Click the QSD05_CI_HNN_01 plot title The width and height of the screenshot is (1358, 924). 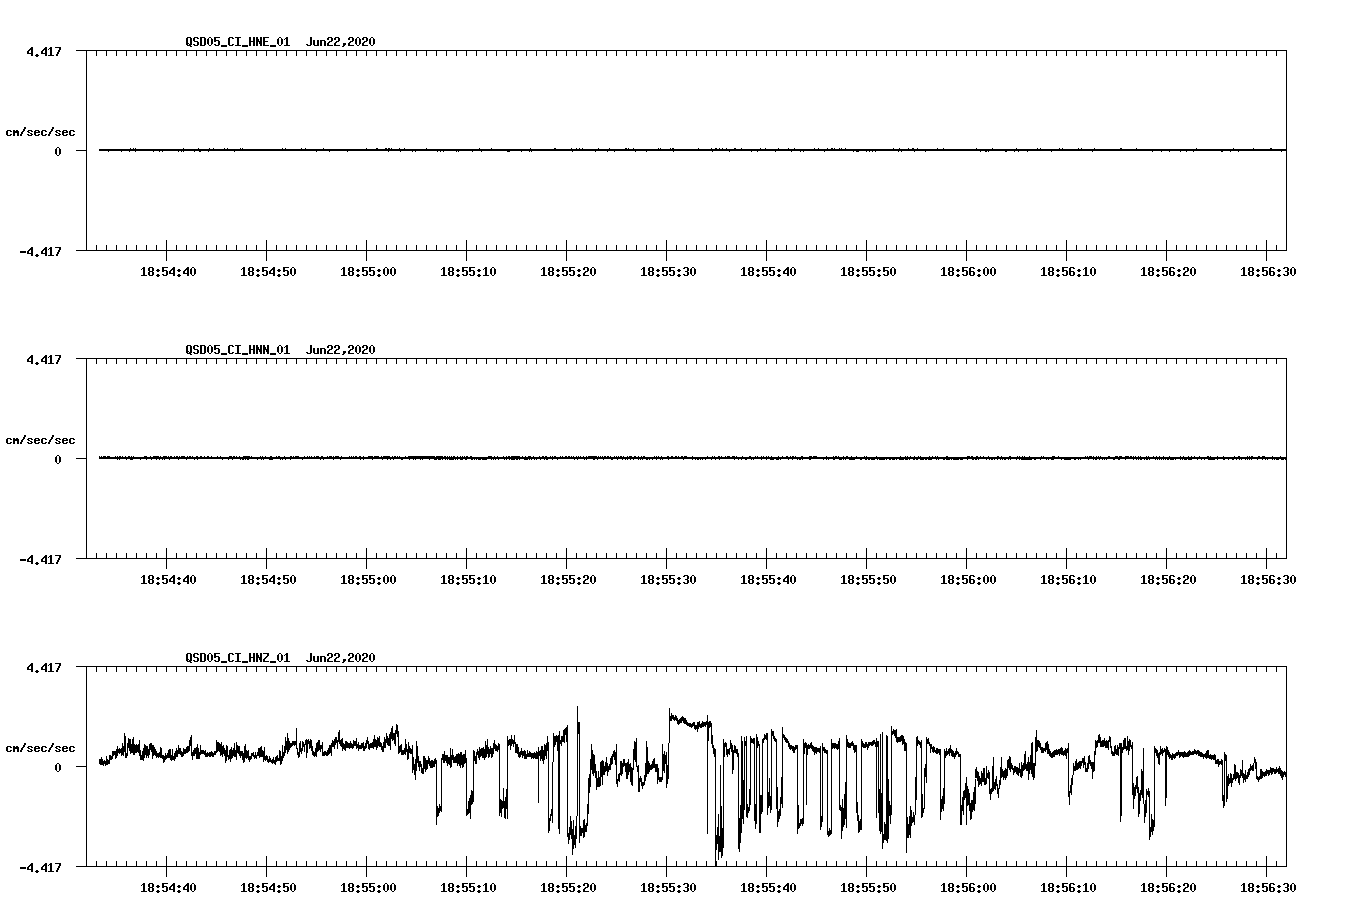point(238,350)
